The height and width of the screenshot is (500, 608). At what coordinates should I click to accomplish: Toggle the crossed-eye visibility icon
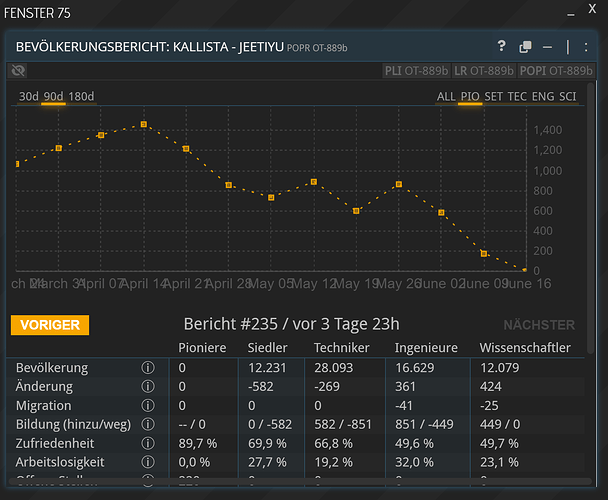coord(18,71)
